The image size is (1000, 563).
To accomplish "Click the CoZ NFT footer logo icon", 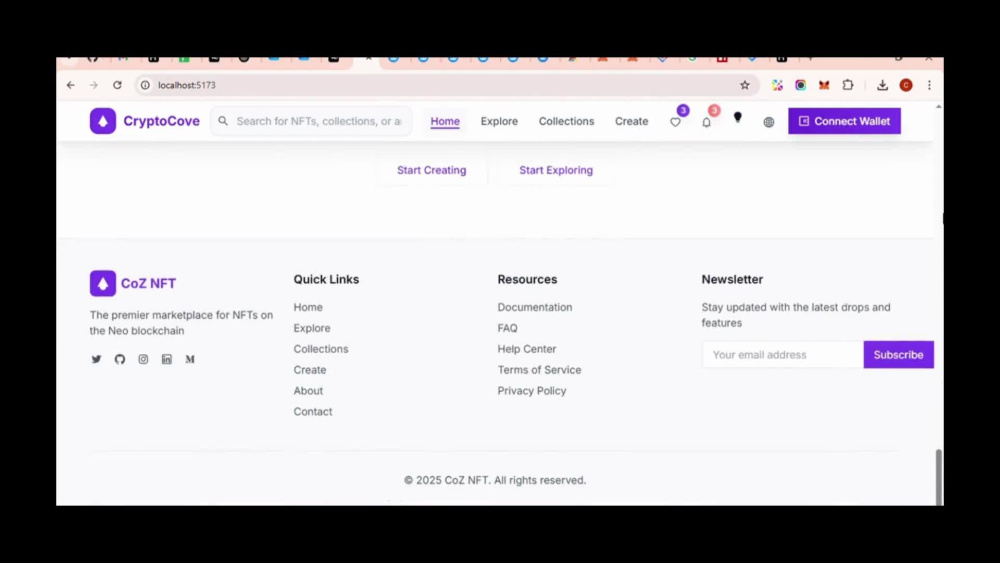I will (103, 283).
